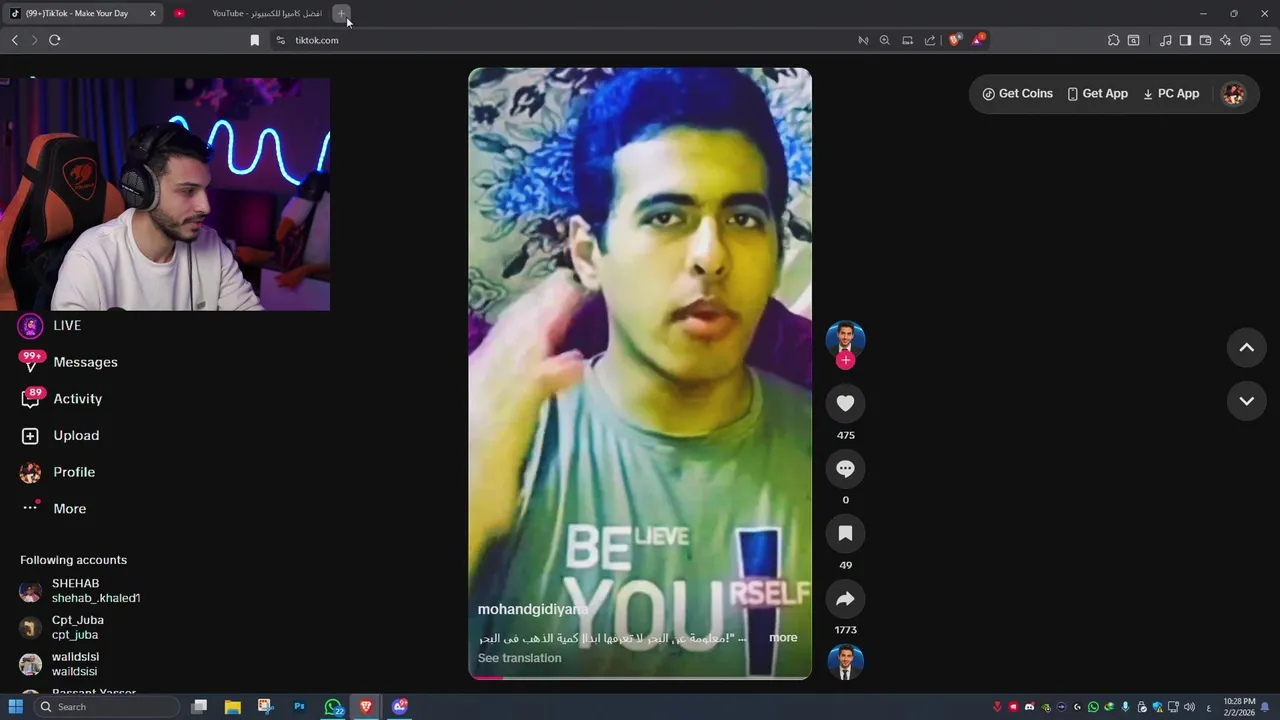Open WhatsApp from taskbar
This screenshot has width=1280, height=720.
pyautogui.click(x=333, y=706)
